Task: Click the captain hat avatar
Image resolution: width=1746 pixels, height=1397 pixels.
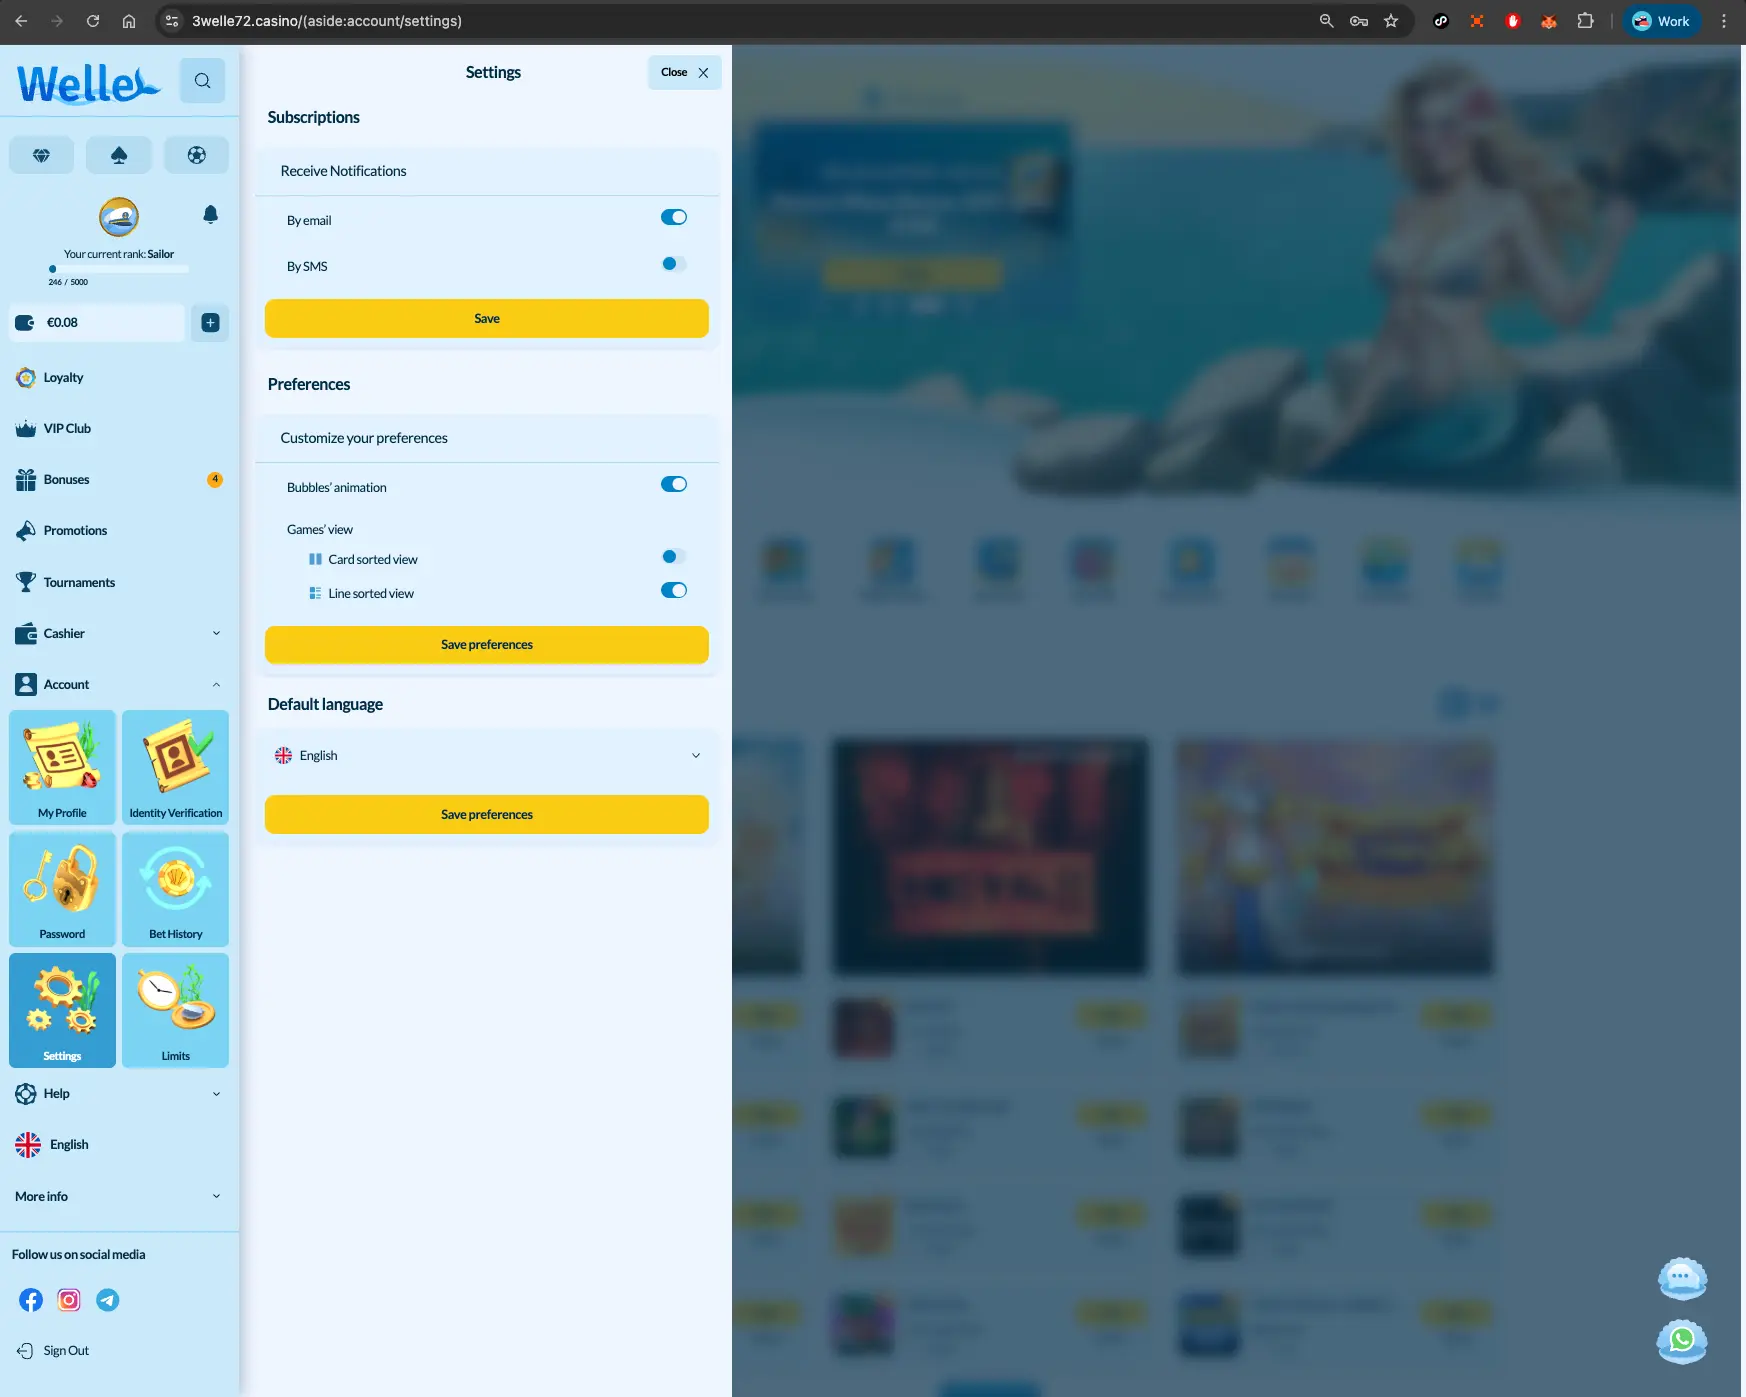Action: click(x=119, y=217)
